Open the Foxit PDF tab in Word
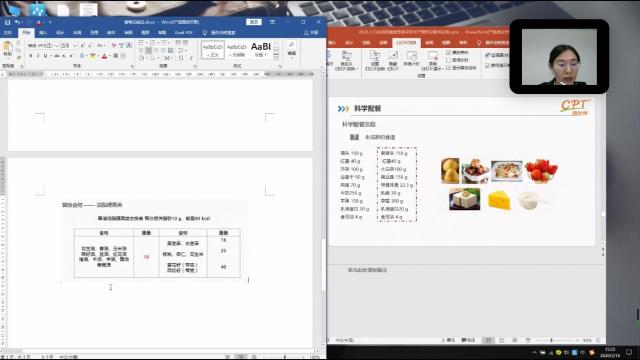The width and height of the screenshot is (640, 360). tap(183, 33)
